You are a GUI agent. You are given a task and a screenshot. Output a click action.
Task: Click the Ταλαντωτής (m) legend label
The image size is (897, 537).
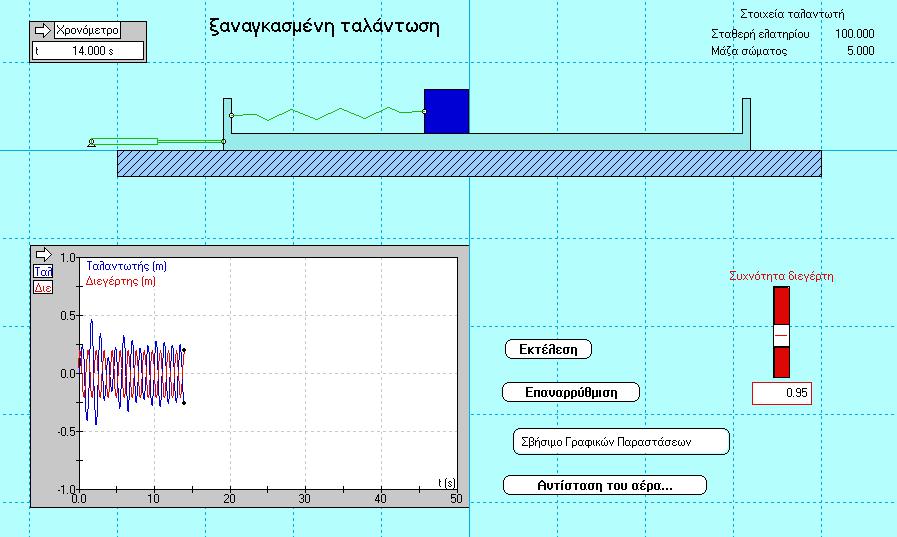coord(126,266)
